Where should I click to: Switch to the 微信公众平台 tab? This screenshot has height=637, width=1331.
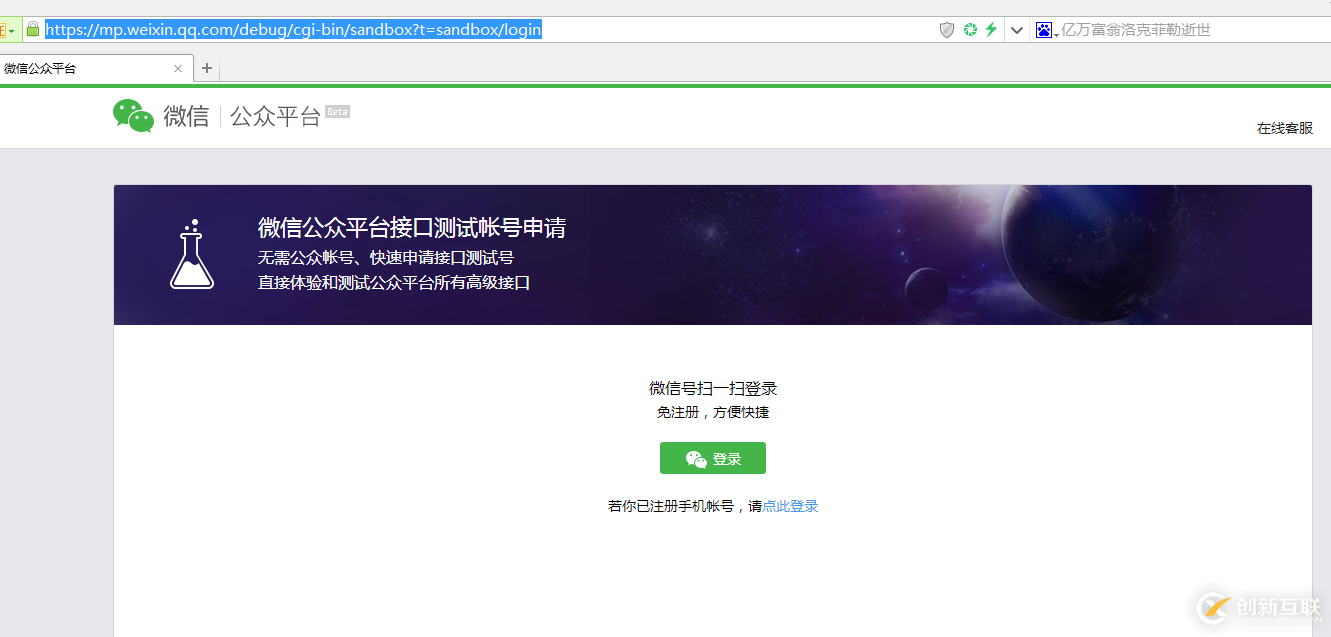tap(96, 69)
